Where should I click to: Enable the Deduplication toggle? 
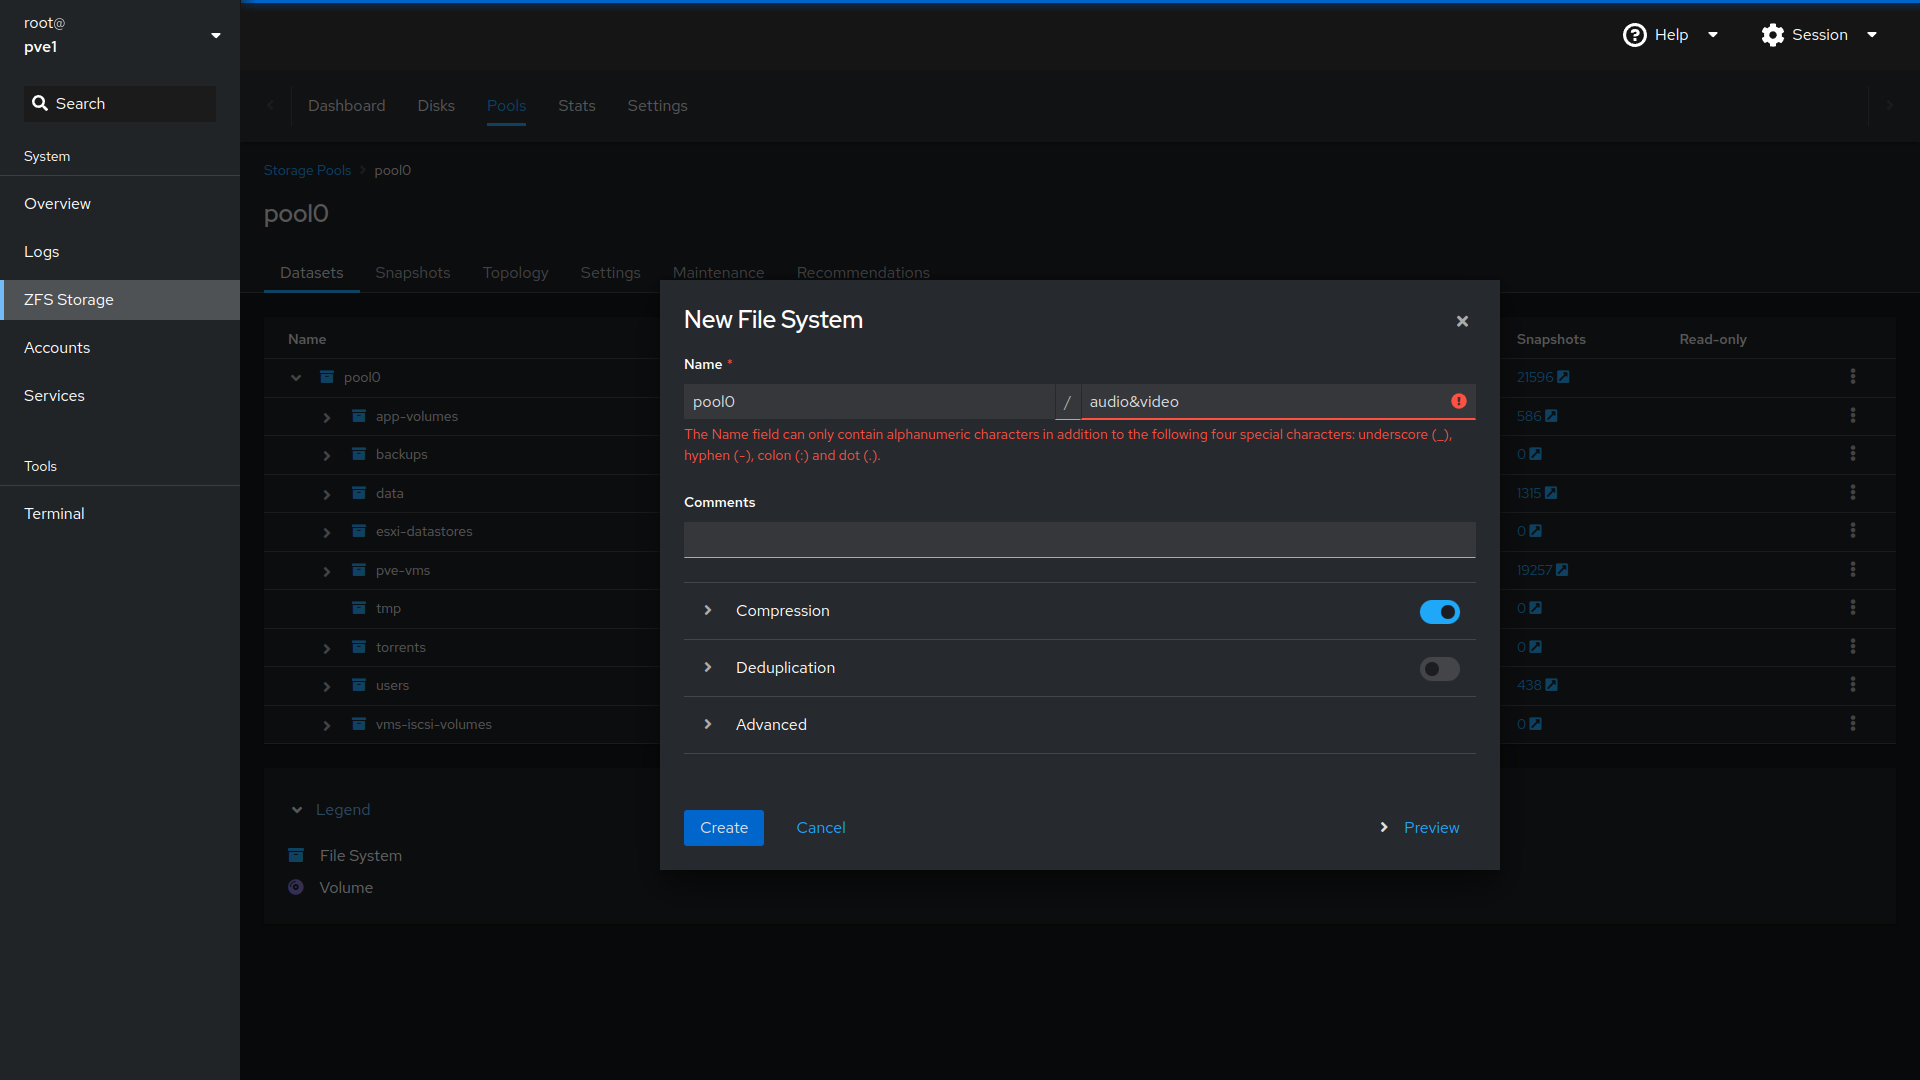pyautogui.click(x=1439, y=669)
